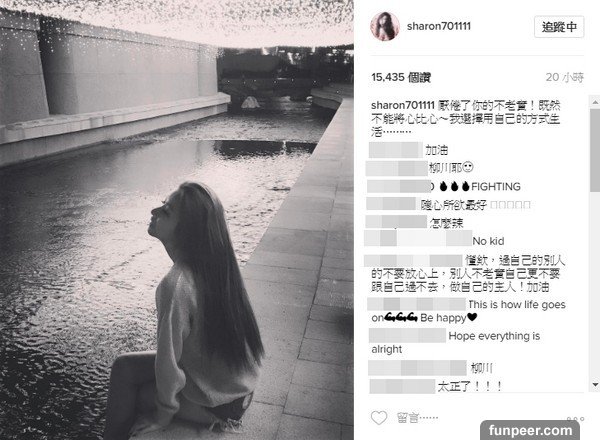Viewport: 600px width, 440px height.
Task: Click the comments scrollbar up arrow
Action: pyautogui.click(x=595, y=102)
